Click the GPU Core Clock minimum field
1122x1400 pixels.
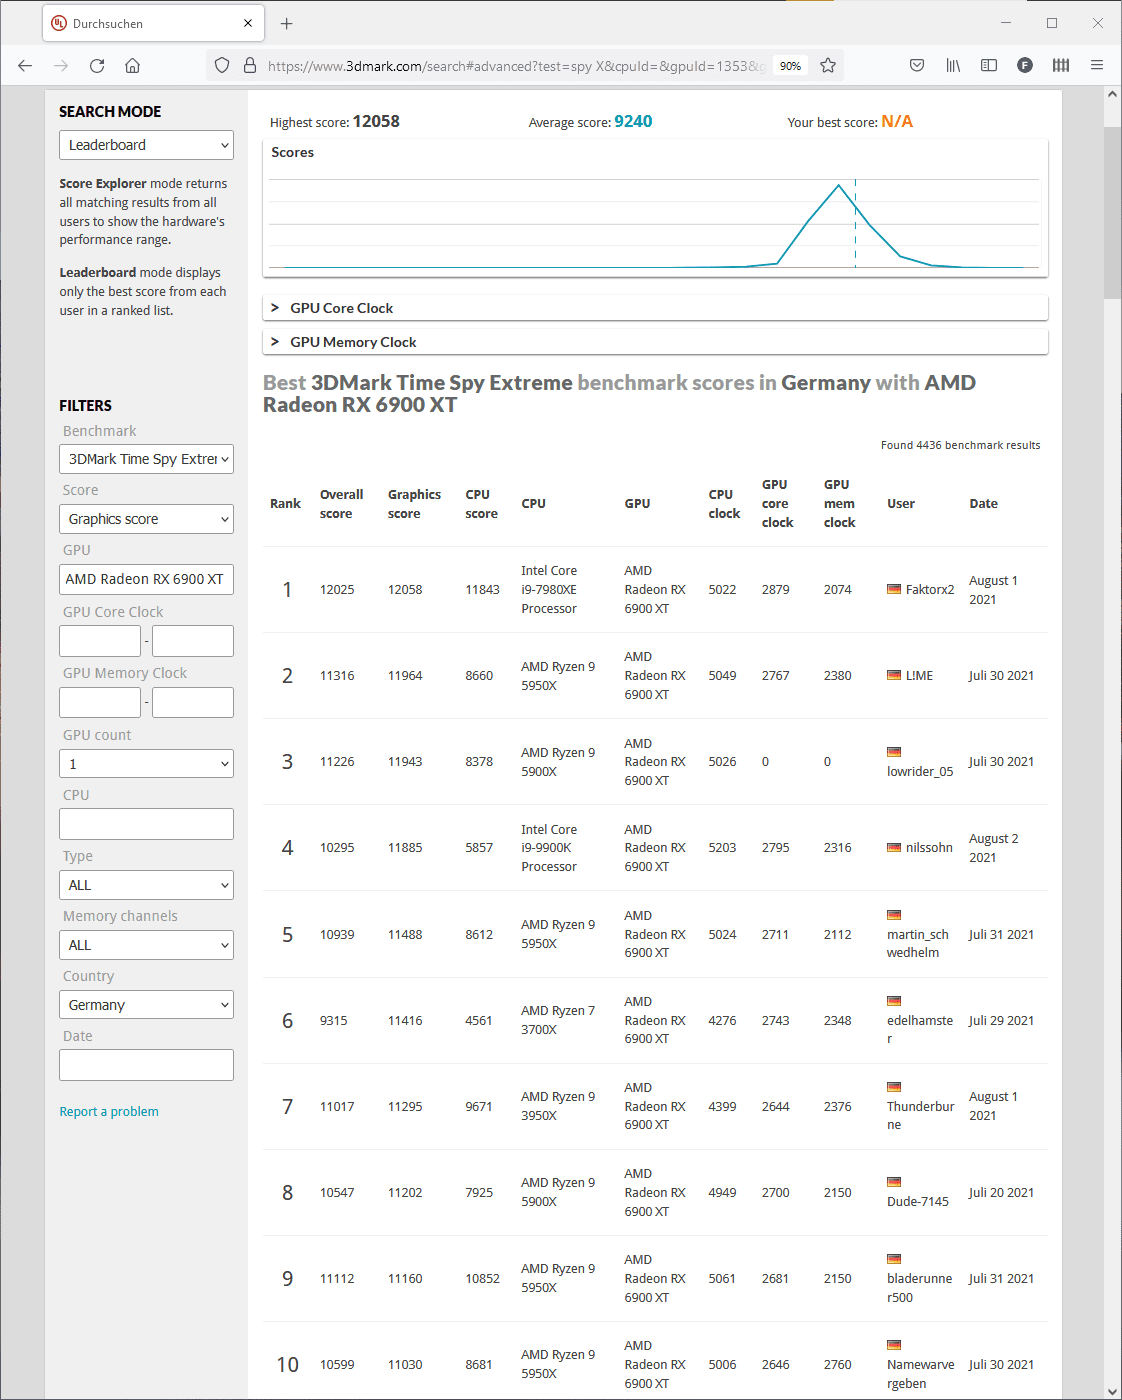tap(100, 641)
